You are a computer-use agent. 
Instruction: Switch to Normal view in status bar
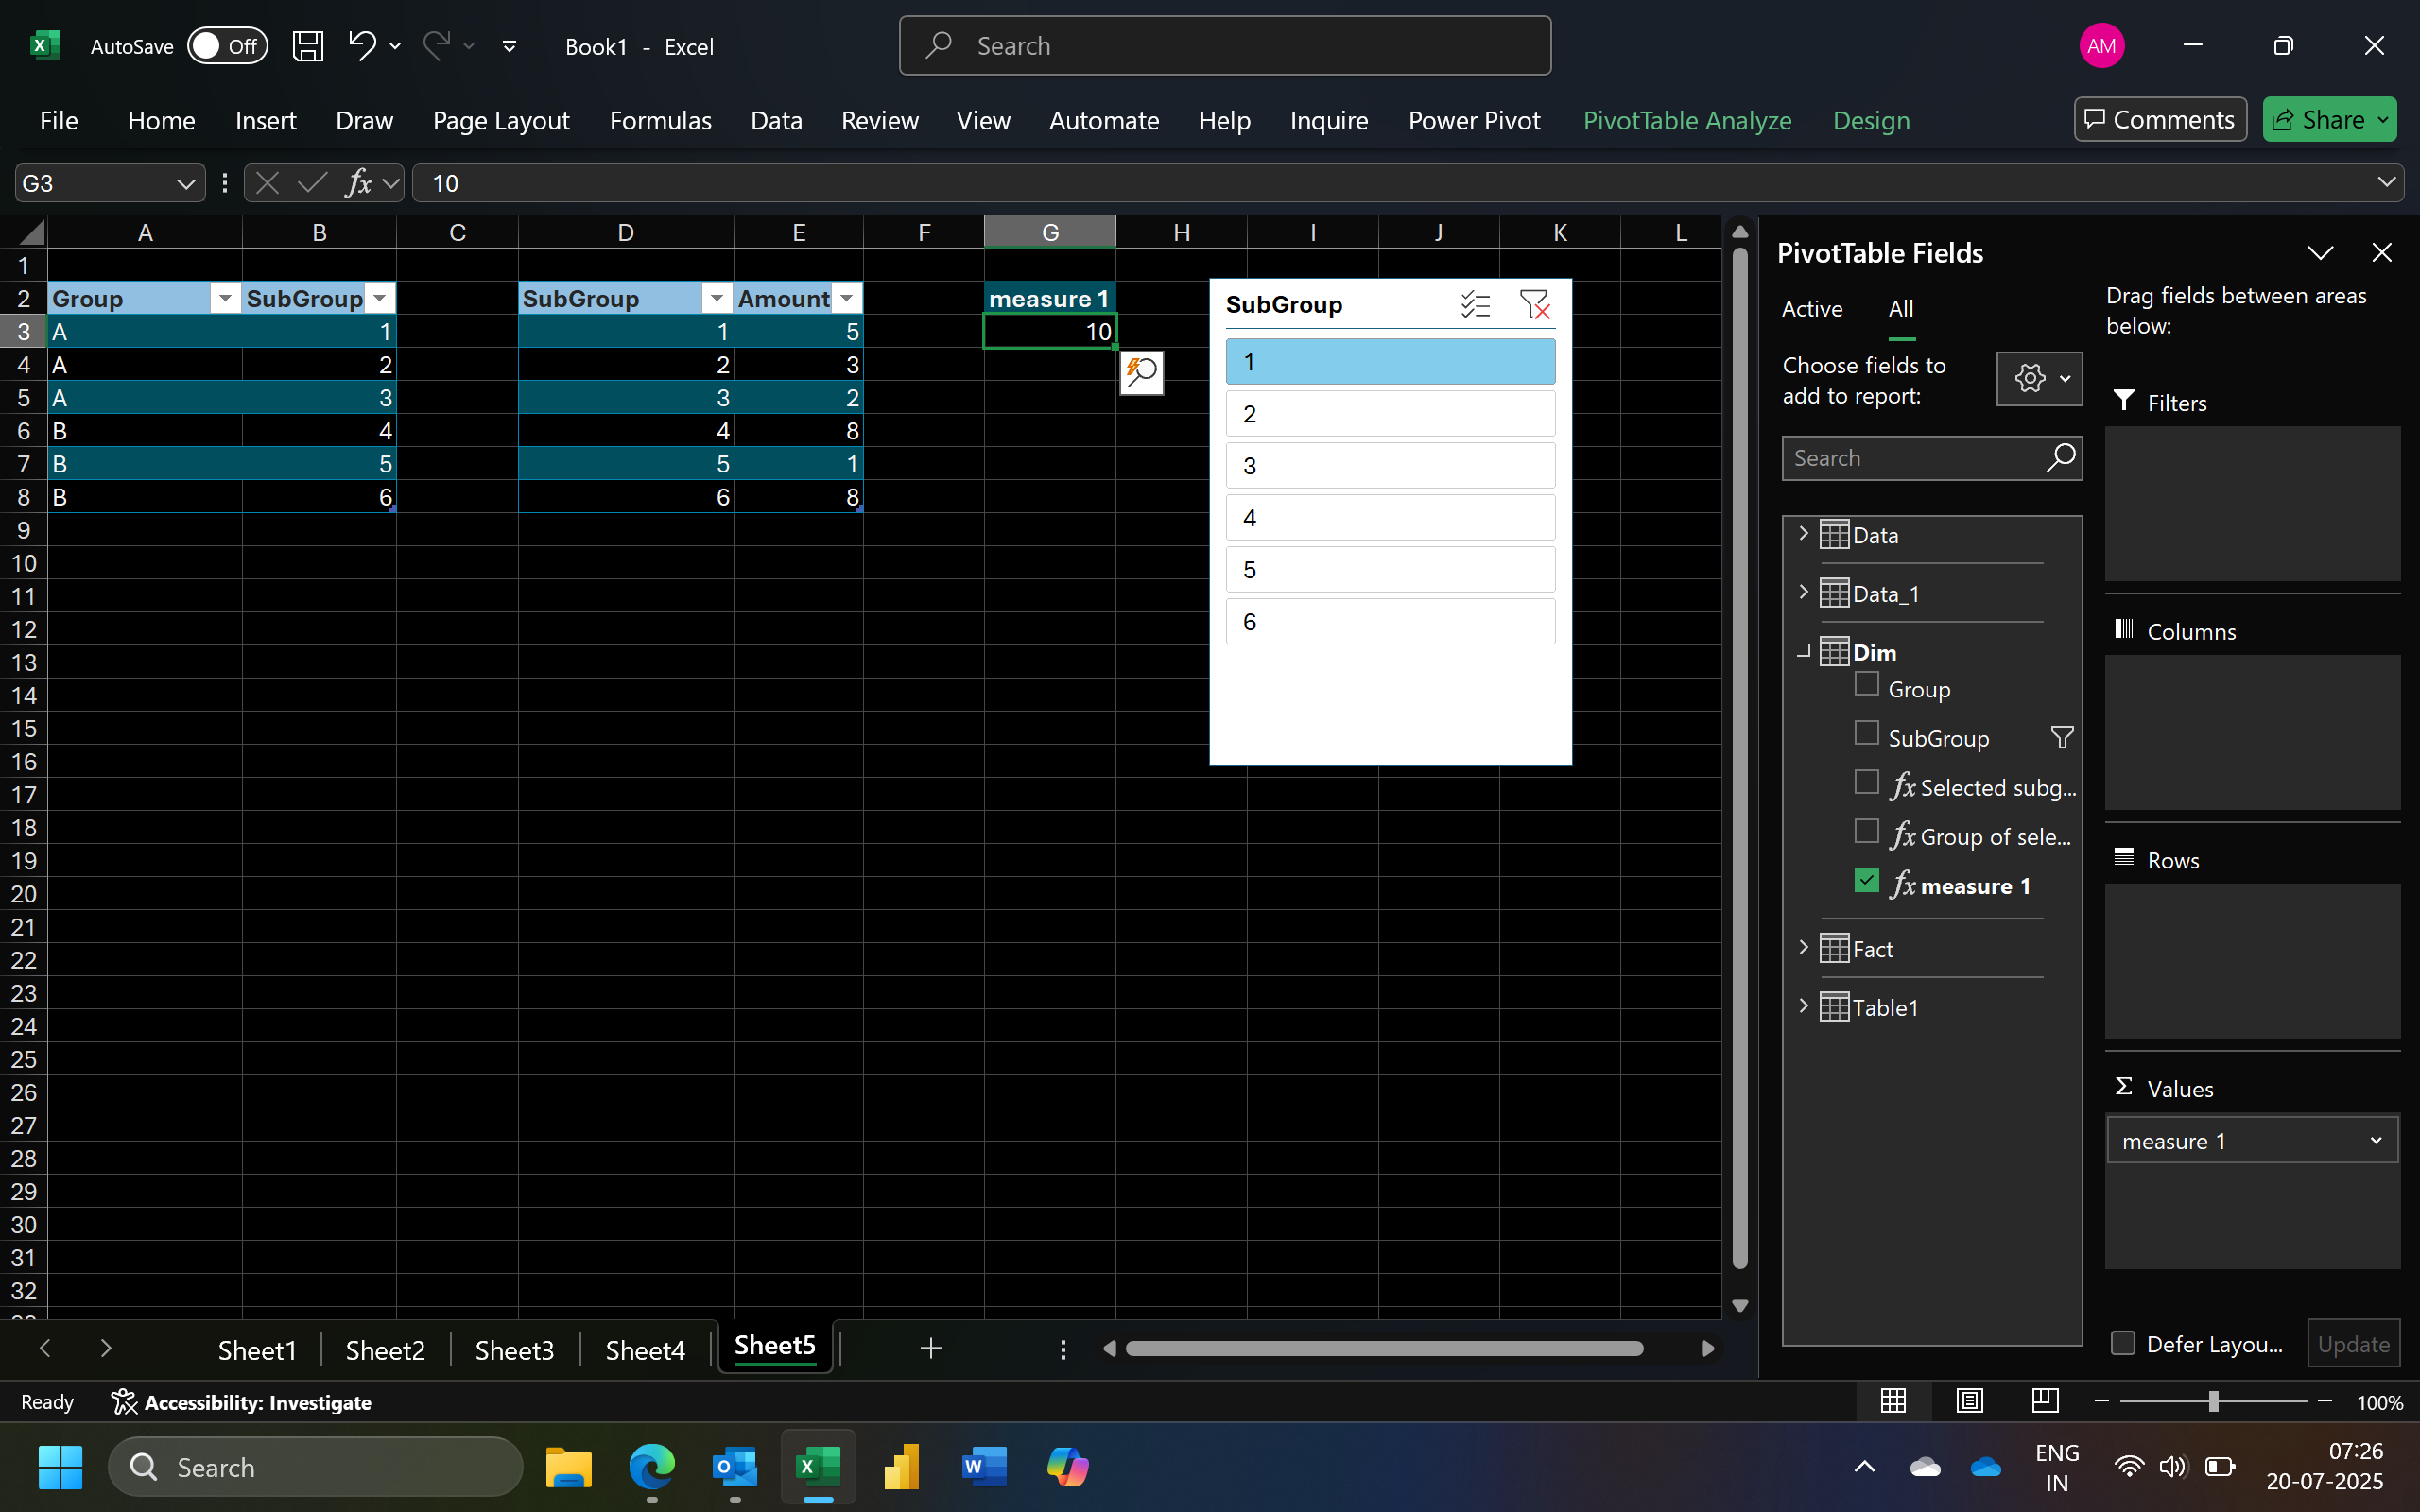tap(1893, 1401)
